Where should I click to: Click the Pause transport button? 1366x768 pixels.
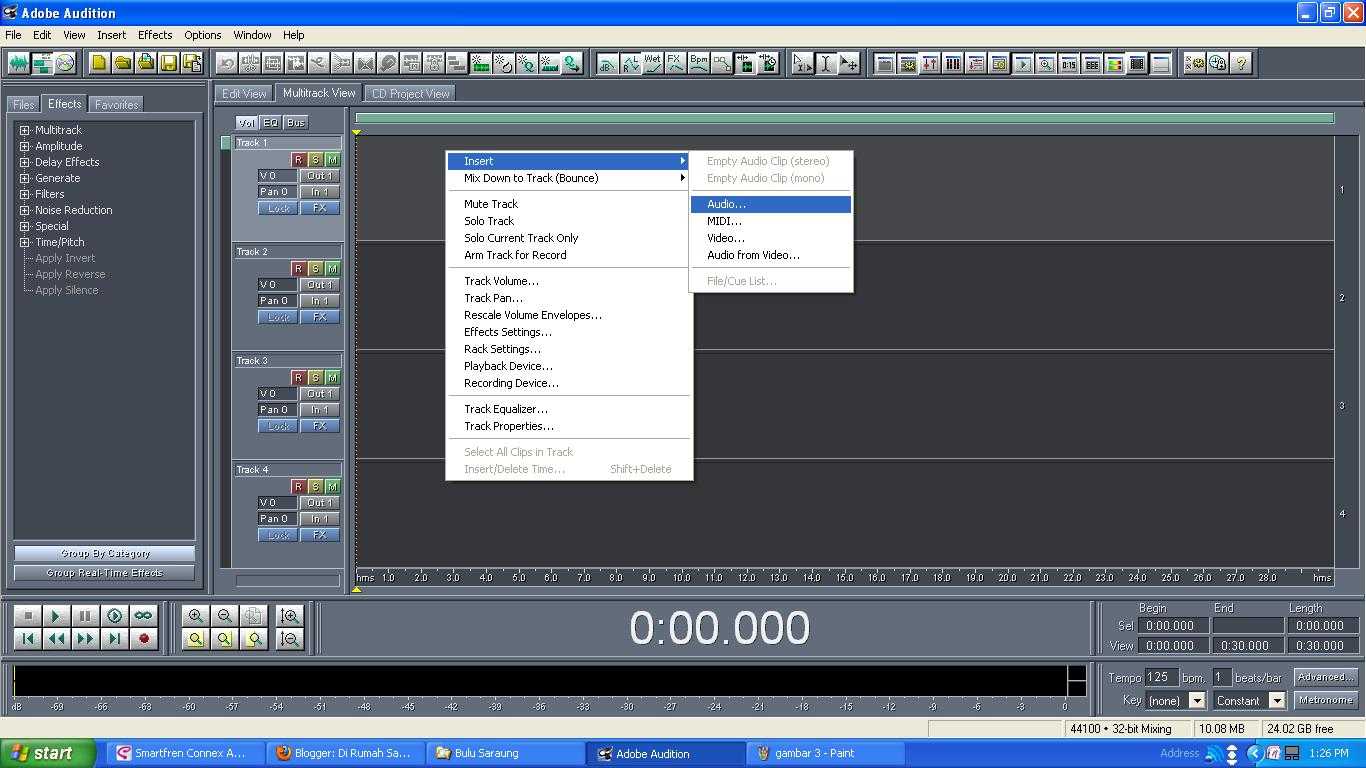click(x=86, y=616)
